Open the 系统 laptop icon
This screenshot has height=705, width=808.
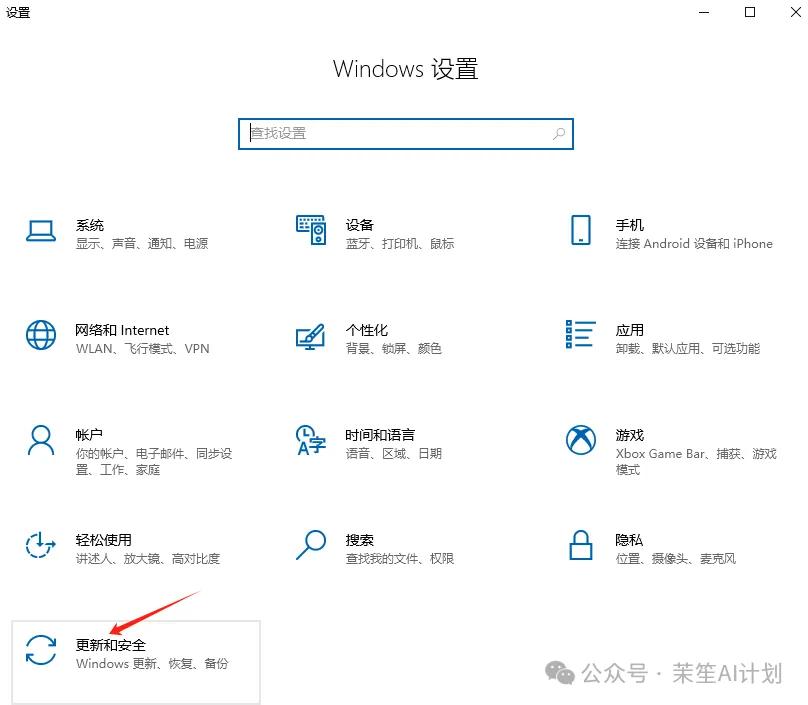[x=41, y=231]
